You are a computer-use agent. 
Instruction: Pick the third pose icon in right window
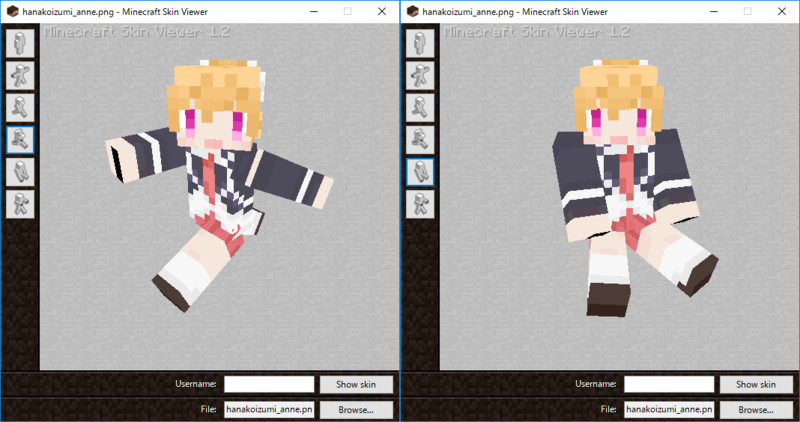click(x=420, y=108)
